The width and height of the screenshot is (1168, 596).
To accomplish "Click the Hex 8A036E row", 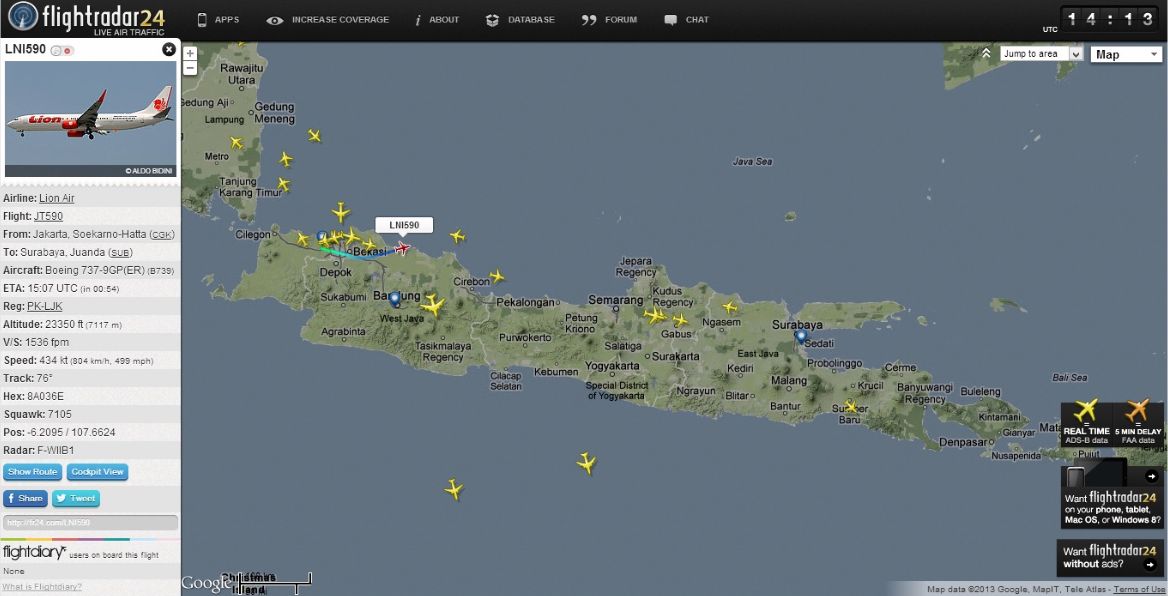I will 90,396.
